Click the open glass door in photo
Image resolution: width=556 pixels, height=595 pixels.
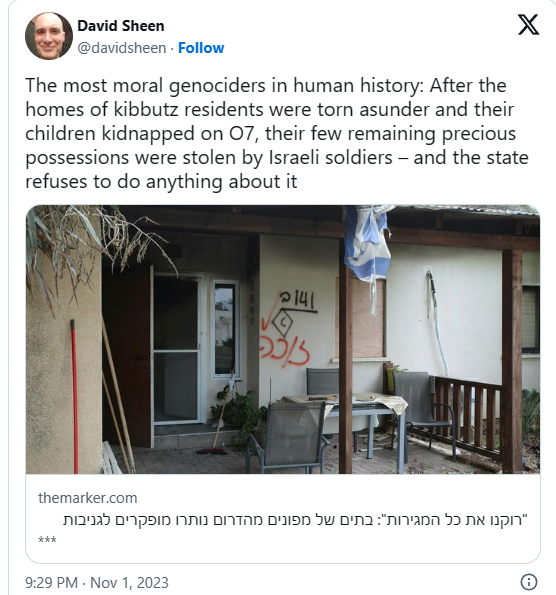176,349
